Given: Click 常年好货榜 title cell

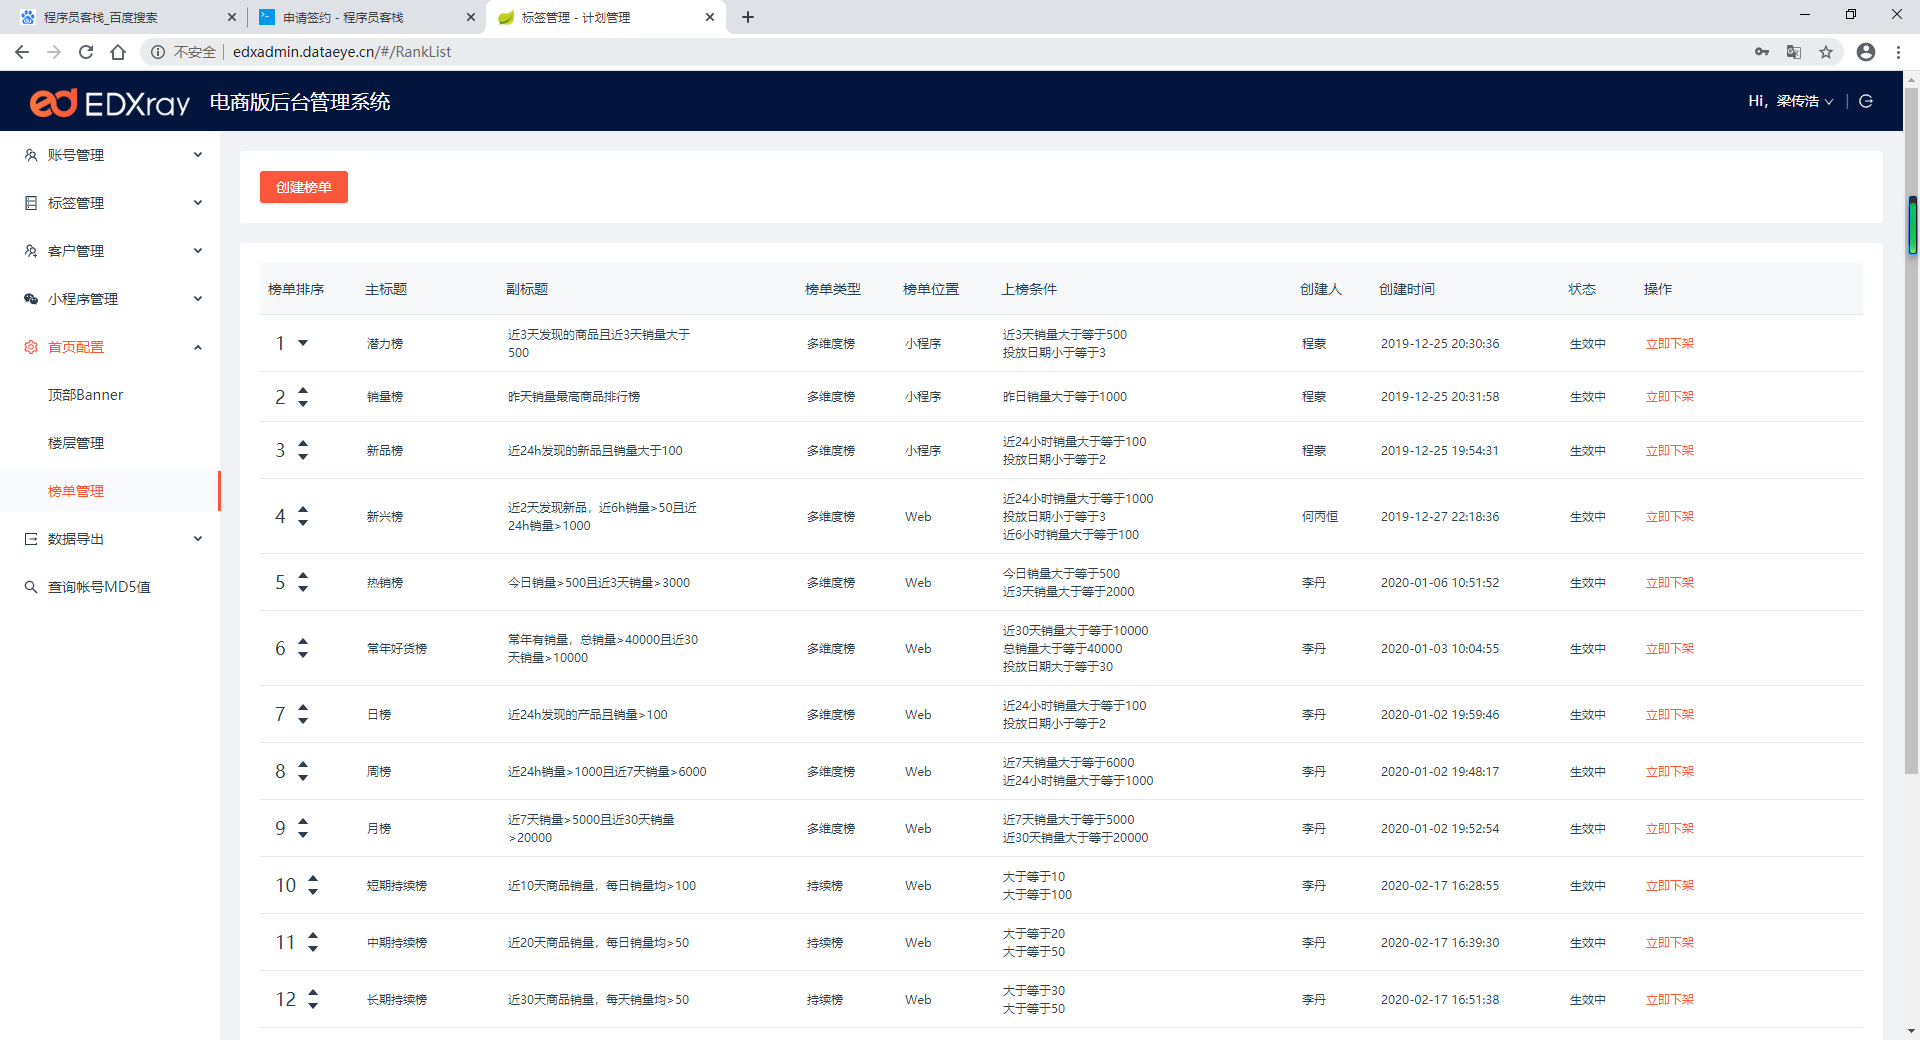Looking at the screenshot, I should 397,649.
